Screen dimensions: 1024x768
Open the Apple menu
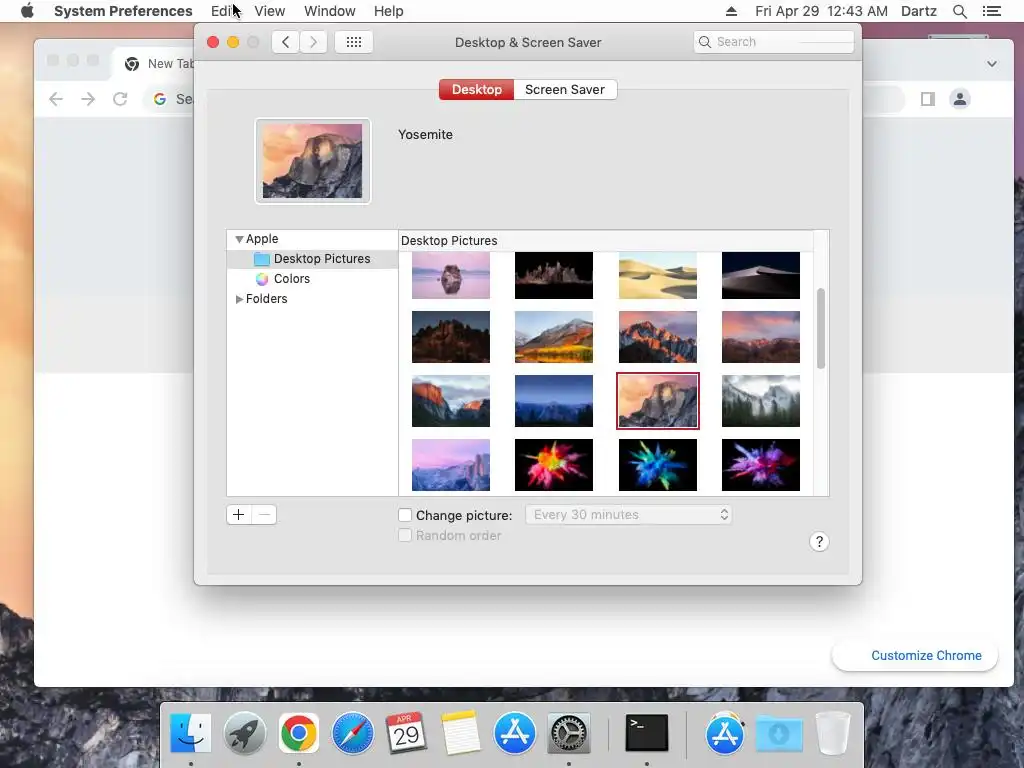tap(27, 11)
